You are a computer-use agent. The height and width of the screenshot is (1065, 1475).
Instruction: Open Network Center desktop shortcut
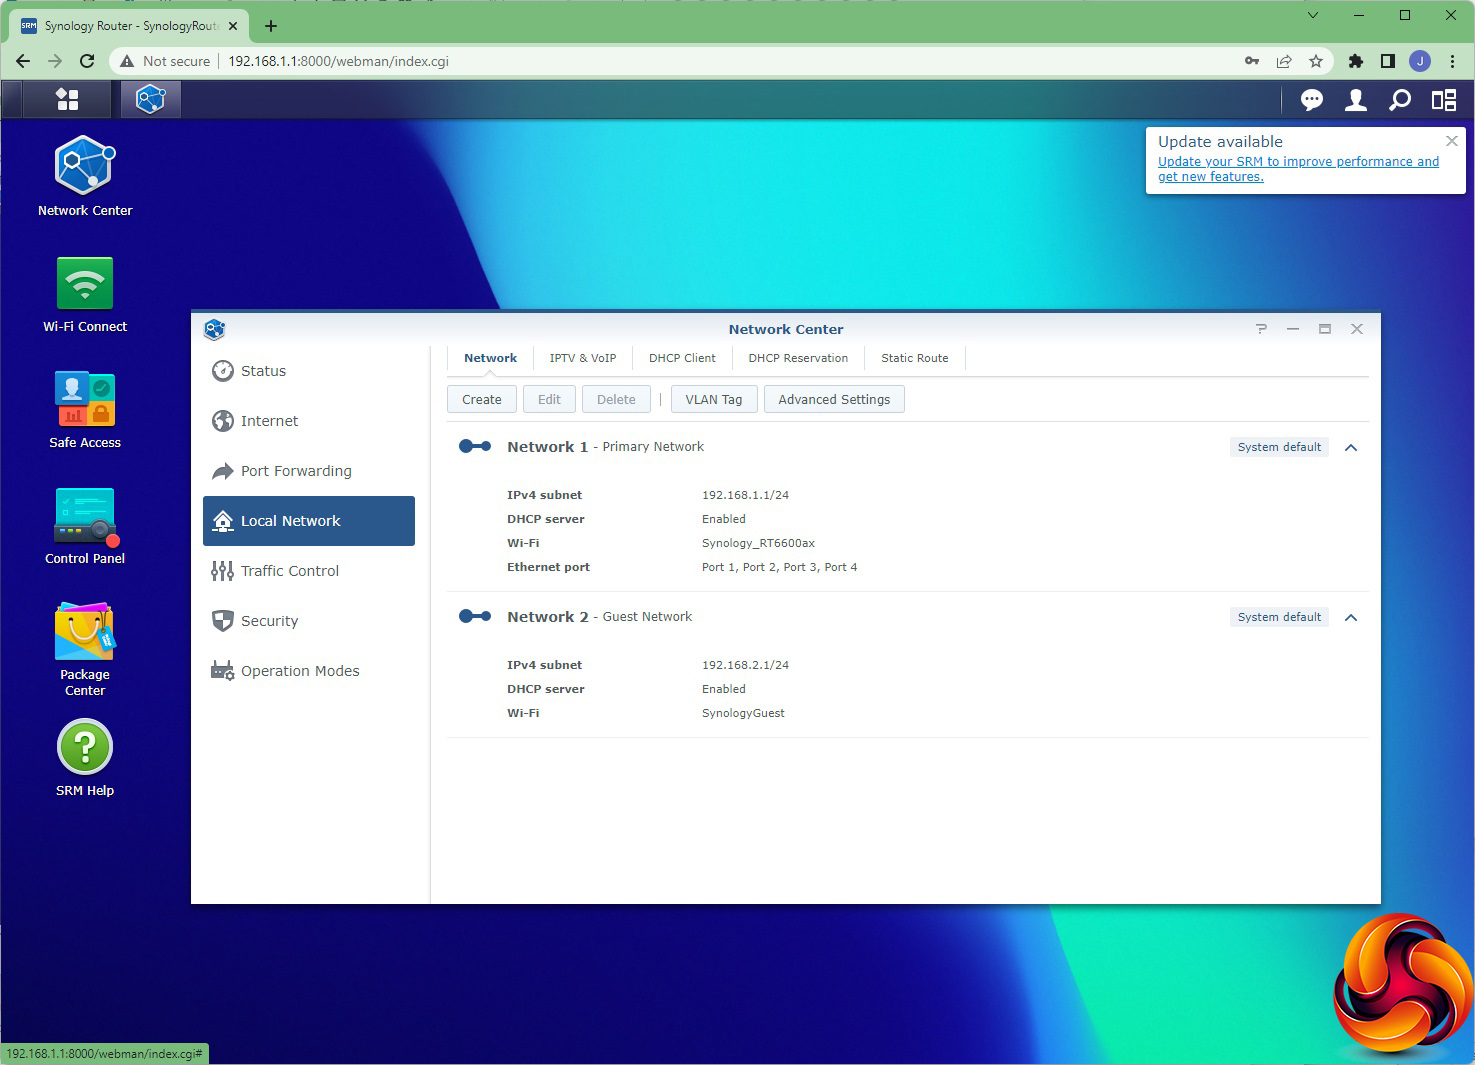click(85, 176)
